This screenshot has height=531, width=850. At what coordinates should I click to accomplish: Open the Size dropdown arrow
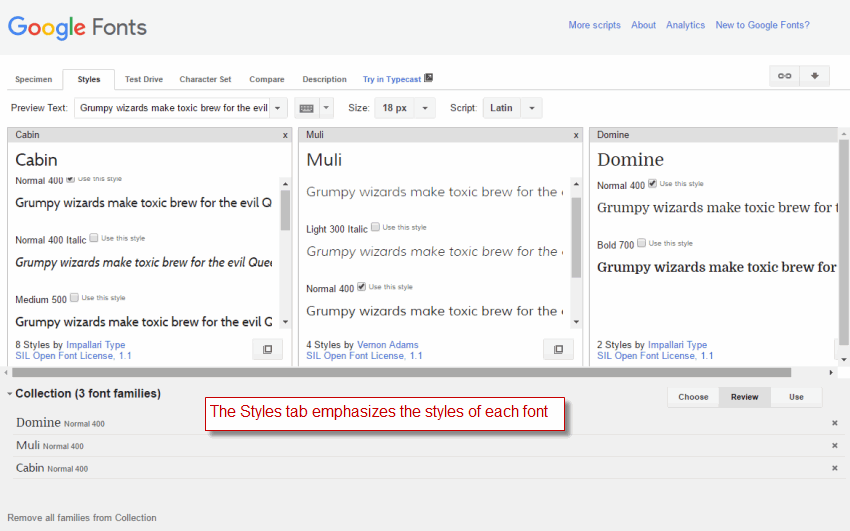[x=425, y=108]
